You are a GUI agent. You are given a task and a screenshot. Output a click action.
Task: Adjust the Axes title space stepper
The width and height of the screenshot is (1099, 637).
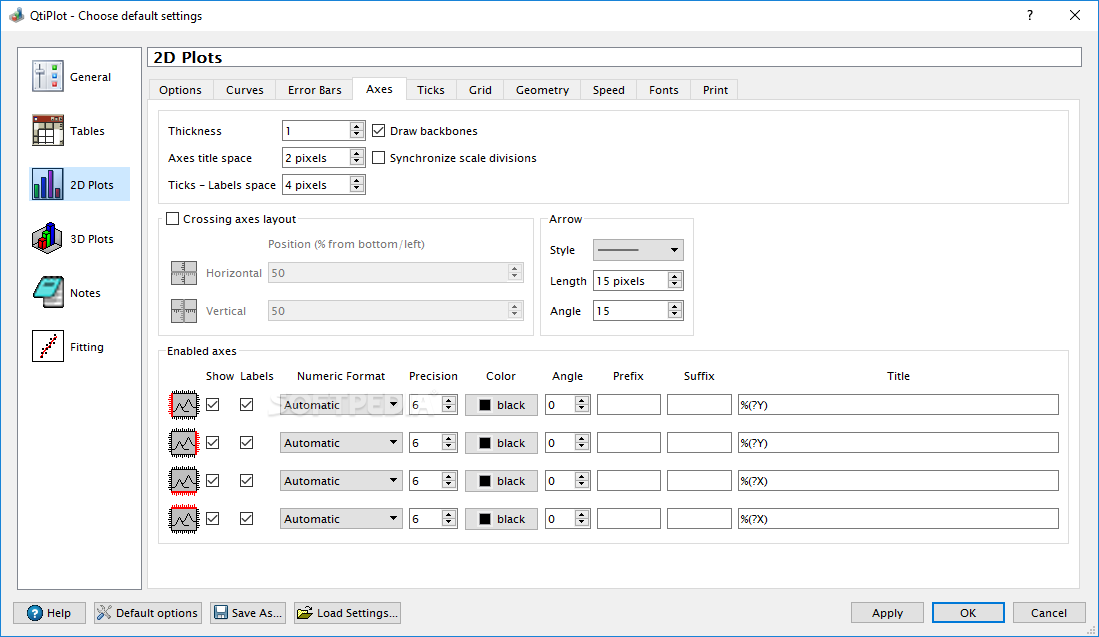tap(356, 158)
